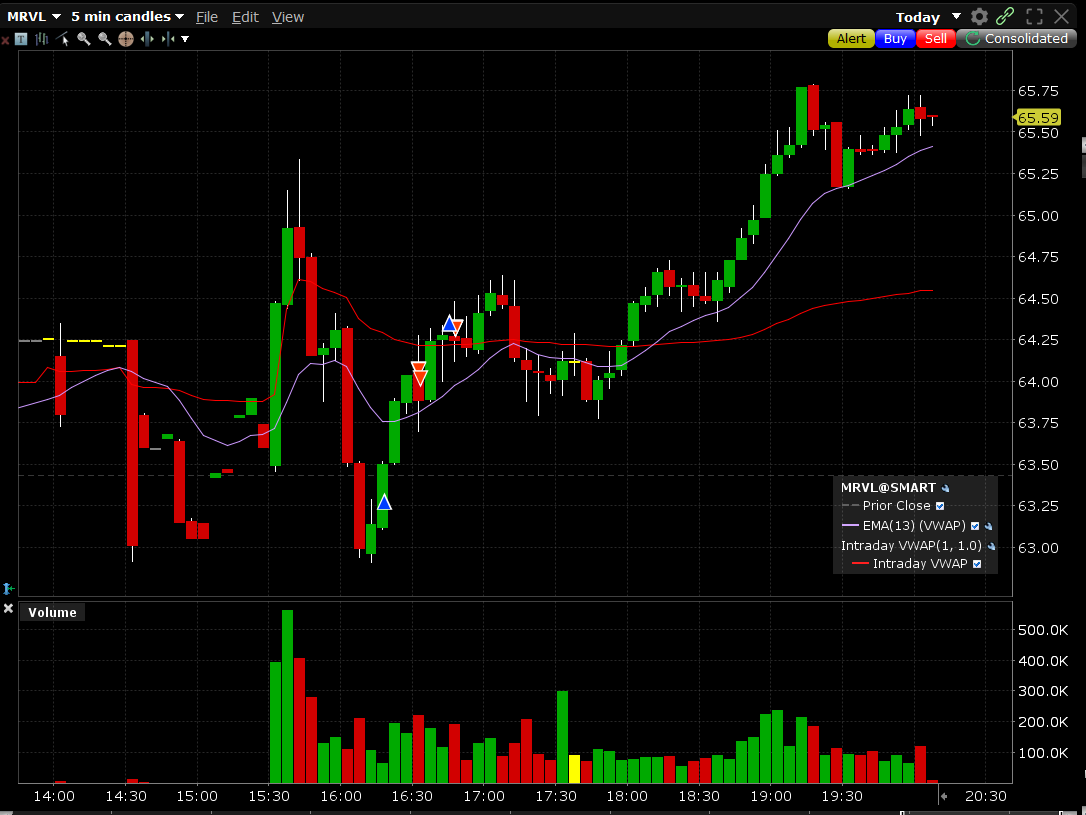1086x815 pixels.
Task: Click the second magnifier zoom icon
Action: 105,39
